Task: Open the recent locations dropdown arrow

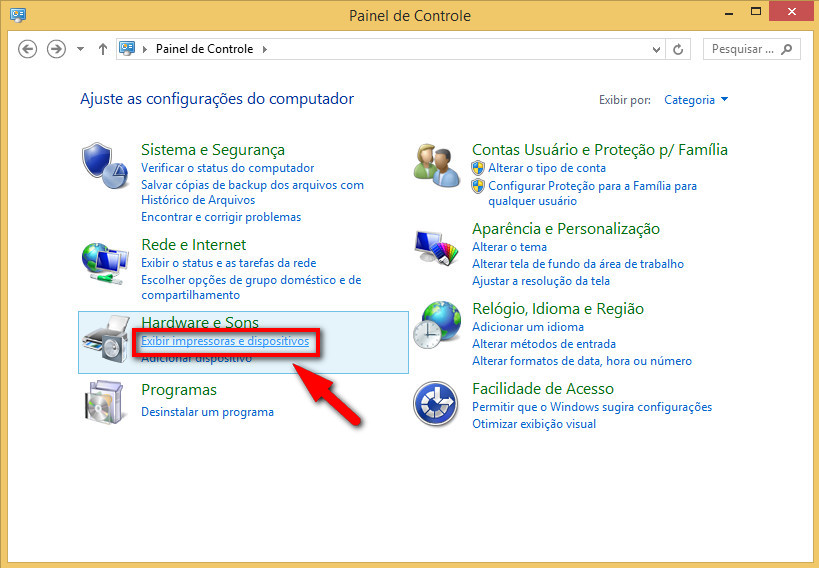Action: (x=80, y=49)
